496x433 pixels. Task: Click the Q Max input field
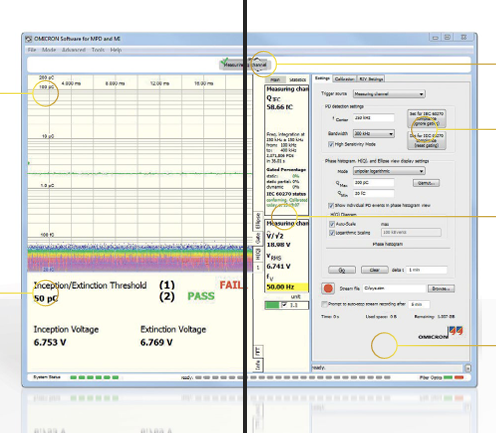coord(374,183)
